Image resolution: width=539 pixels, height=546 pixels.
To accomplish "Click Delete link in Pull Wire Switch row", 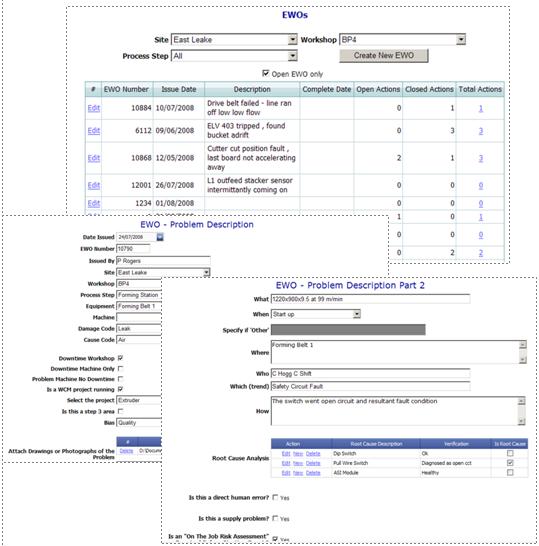I will 313,463.
